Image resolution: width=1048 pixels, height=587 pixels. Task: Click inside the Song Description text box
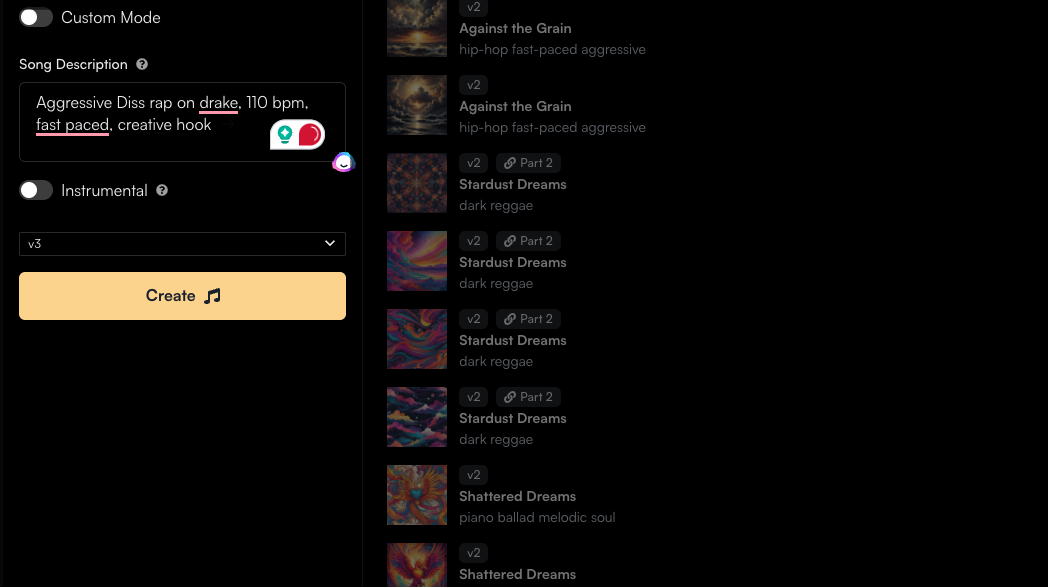[182, 122]
